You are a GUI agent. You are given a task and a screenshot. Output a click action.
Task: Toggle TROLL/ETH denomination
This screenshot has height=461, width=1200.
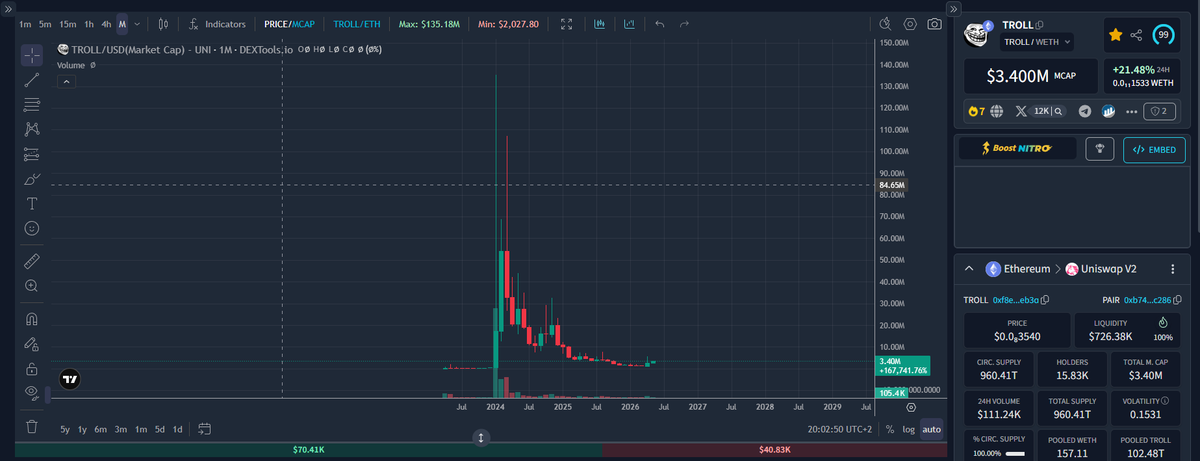[x=356, y=23]
